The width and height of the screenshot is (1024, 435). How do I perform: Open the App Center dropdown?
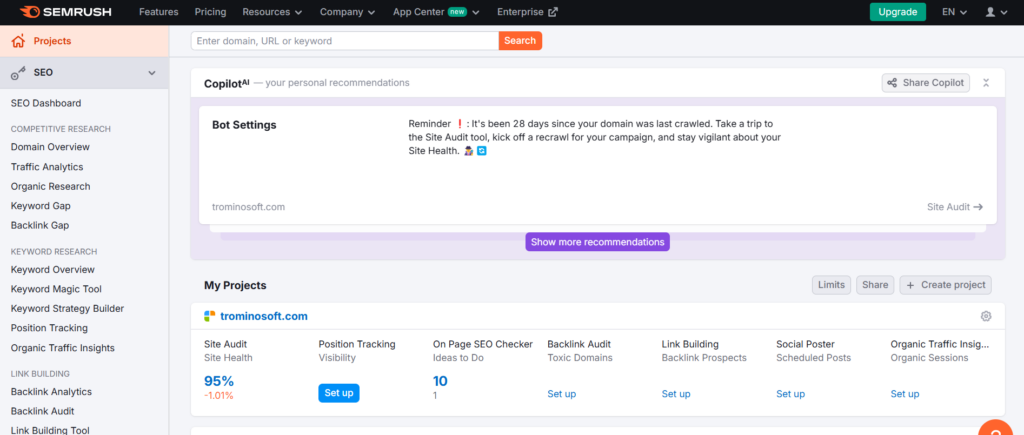pos(436,12)
